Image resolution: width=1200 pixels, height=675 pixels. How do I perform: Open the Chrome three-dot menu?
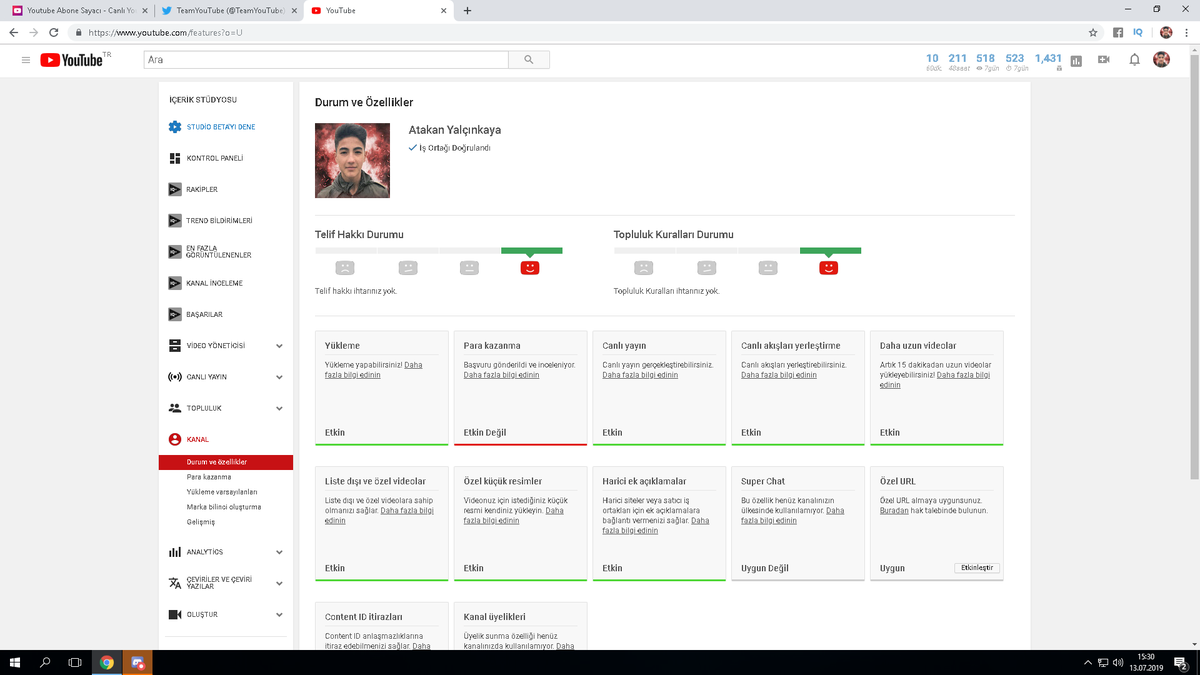coord(1186,32)
